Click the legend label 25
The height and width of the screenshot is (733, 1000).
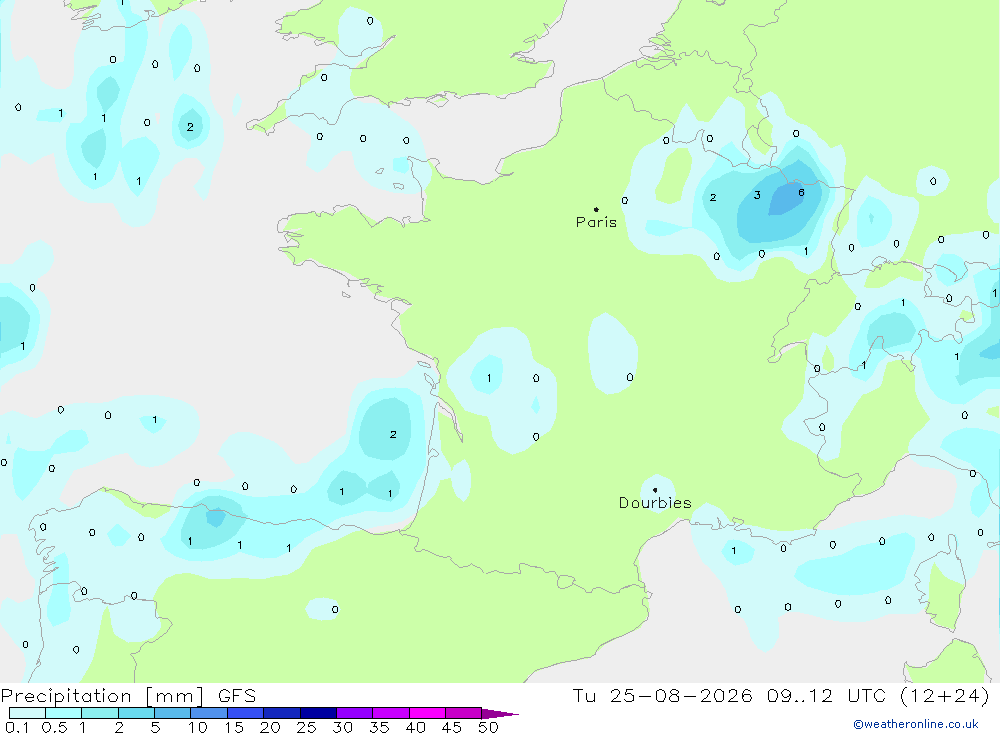click(x=307, y=727)
